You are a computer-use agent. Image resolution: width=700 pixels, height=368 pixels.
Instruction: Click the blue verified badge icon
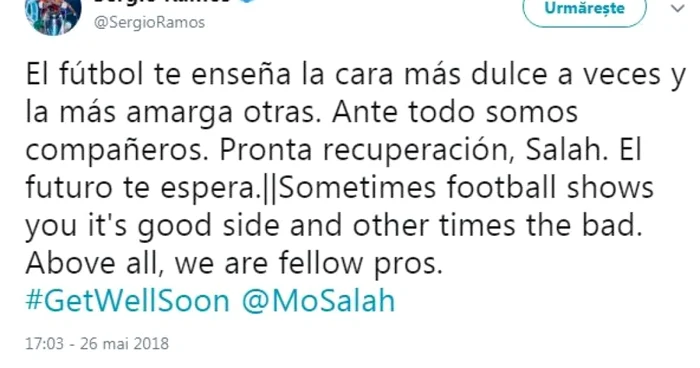247,1
